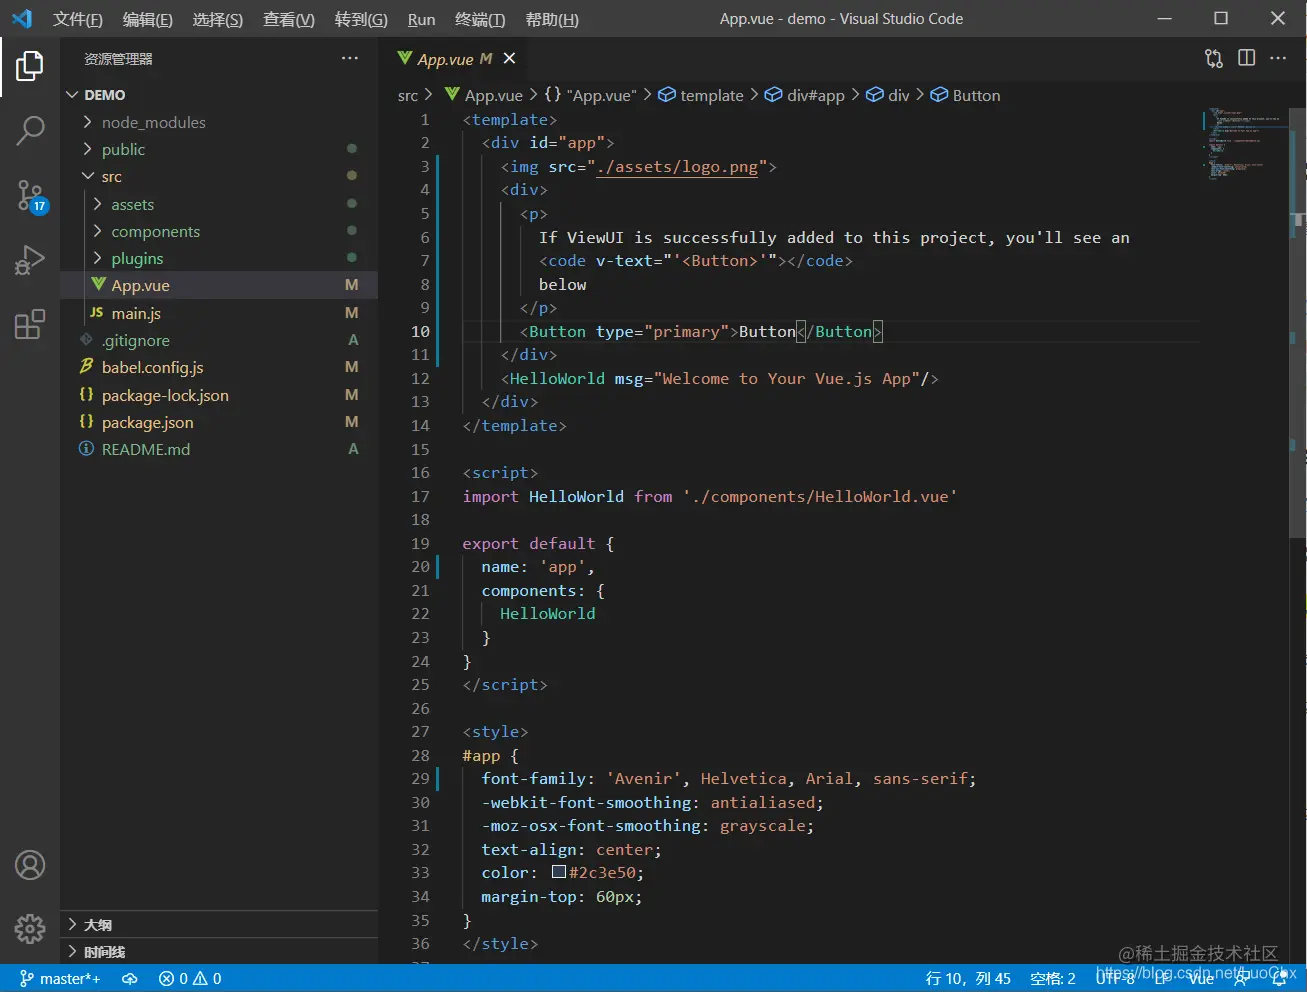Click the color box before #2c3e50
The image size is (1307, 992).
[558, 872]
